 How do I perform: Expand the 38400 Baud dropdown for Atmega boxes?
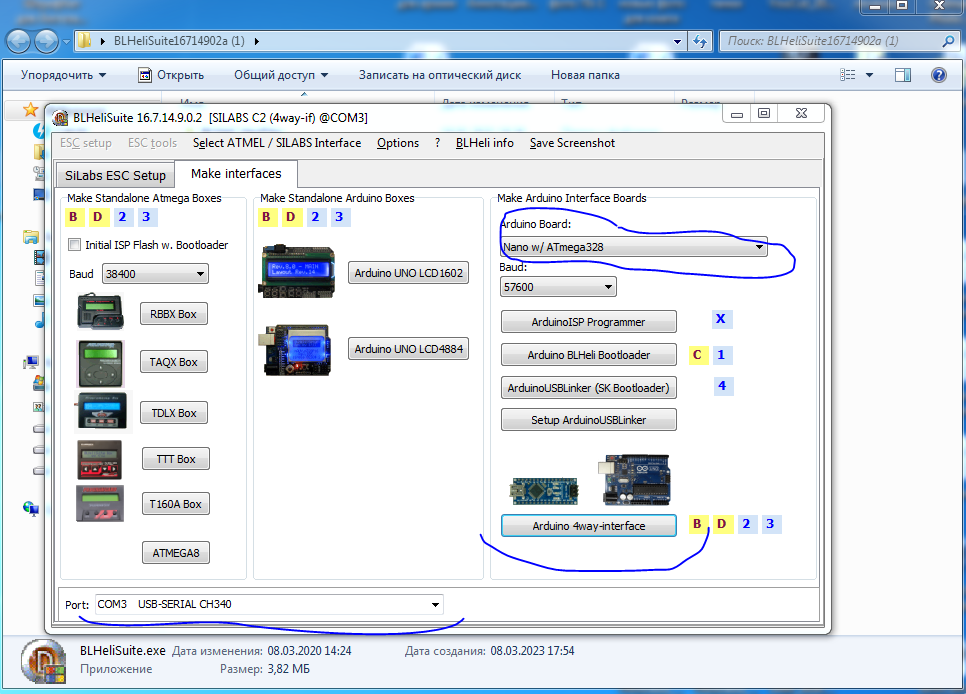(154, 274)
